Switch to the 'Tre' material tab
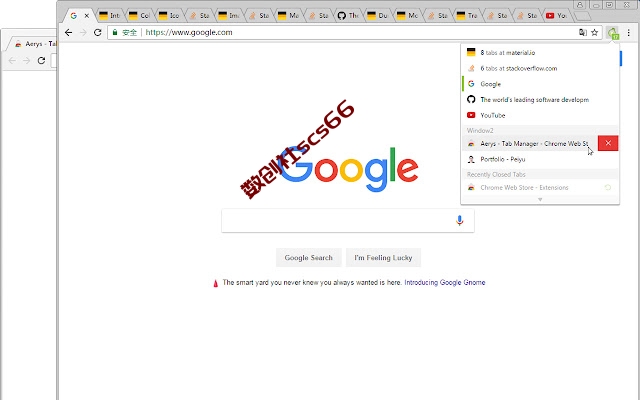 coord(467,16)
